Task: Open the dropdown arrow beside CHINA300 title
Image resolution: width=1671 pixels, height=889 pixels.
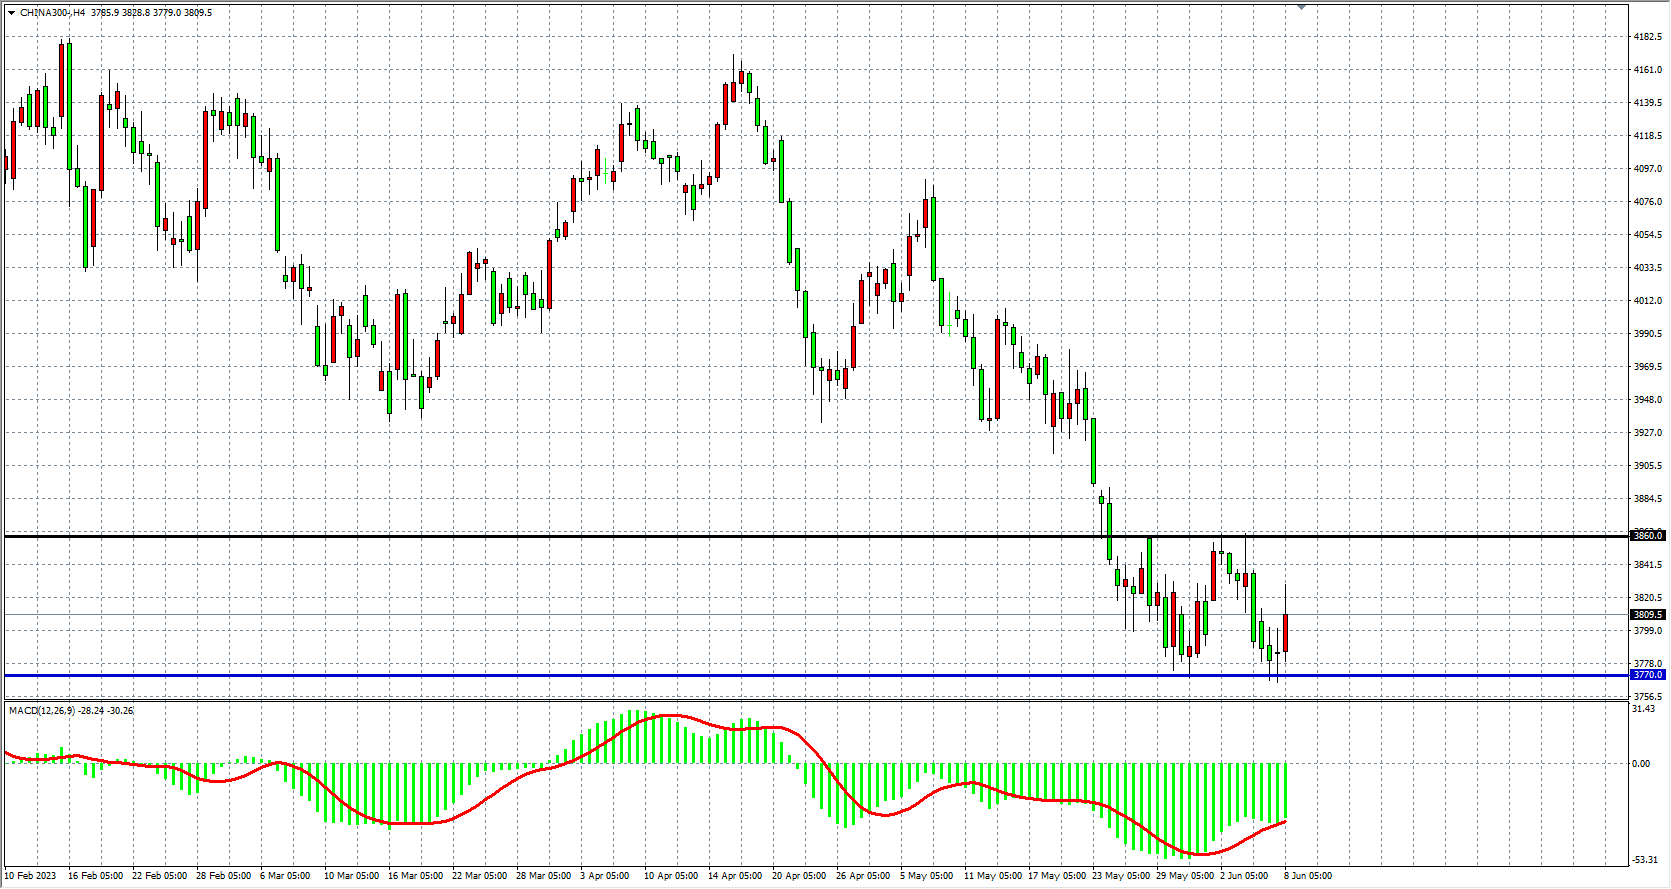Action: [x=11, y=13]
